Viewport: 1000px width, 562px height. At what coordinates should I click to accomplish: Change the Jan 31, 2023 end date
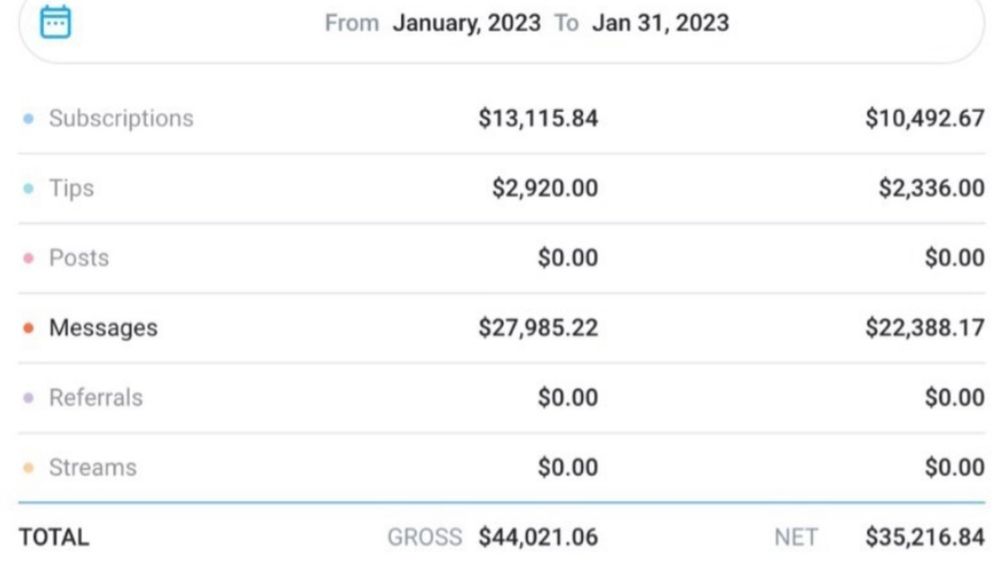(x=660, y=23)
